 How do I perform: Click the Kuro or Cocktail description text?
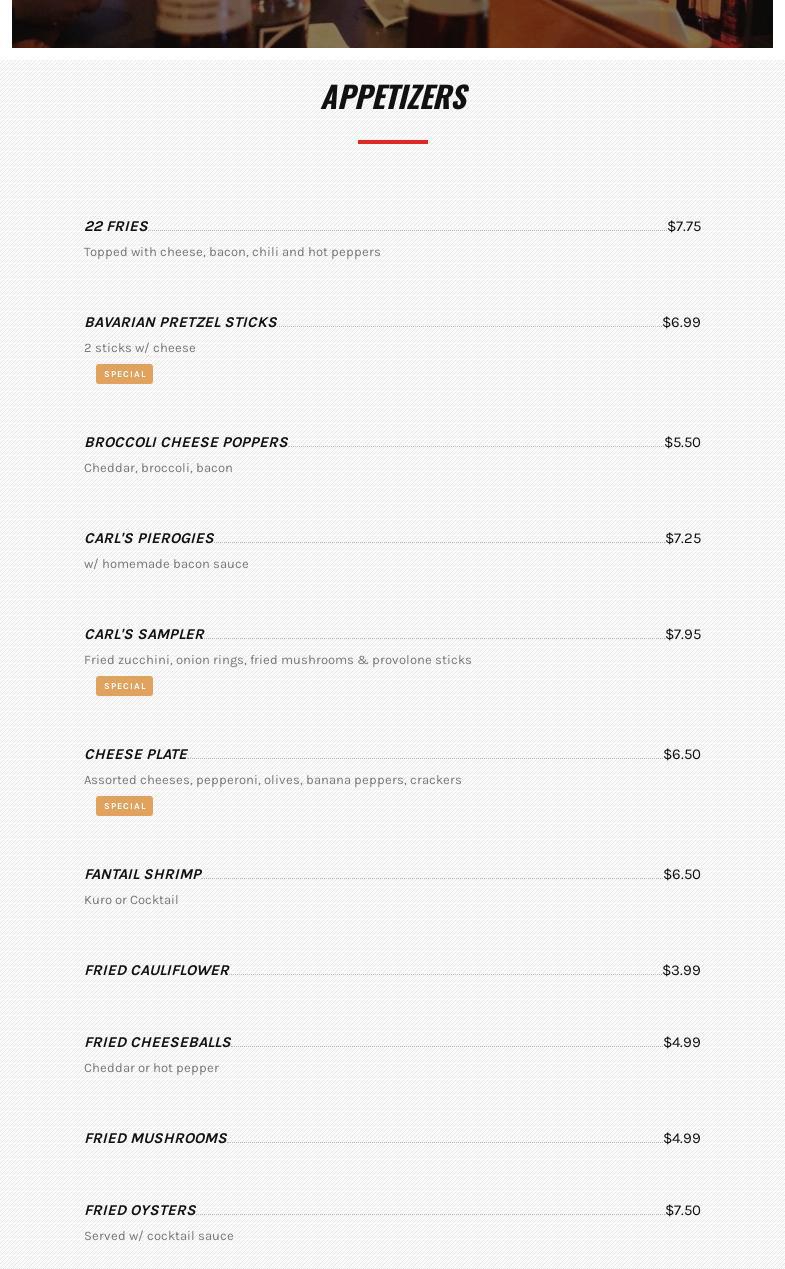click(x=131, y=900)
